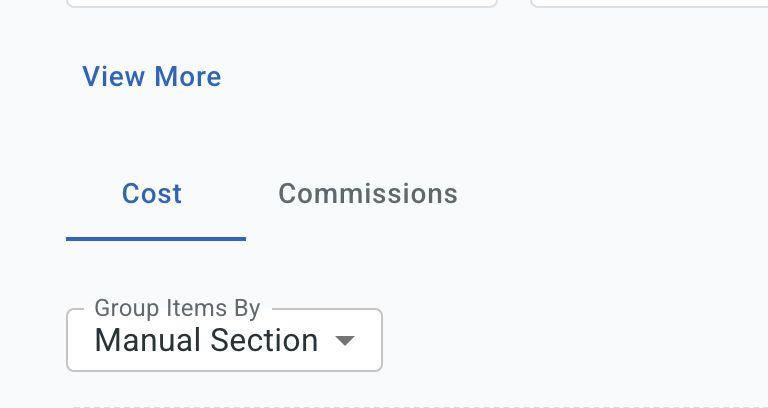
Task: Click the dropdown arrow beside Manual Section
Action: [x=344, y=340]
